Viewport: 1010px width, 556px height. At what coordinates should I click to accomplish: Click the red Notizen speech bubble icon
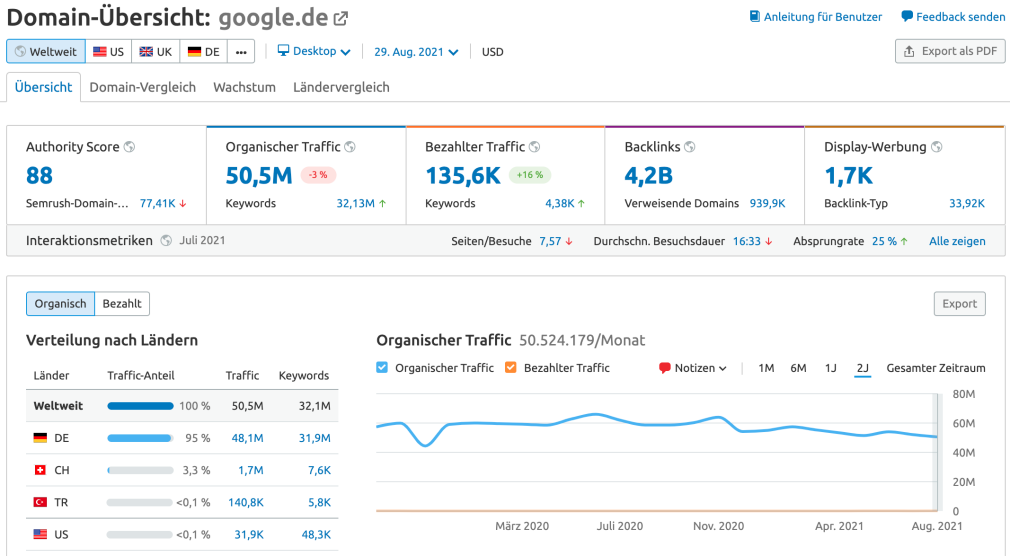coord(665,368)
